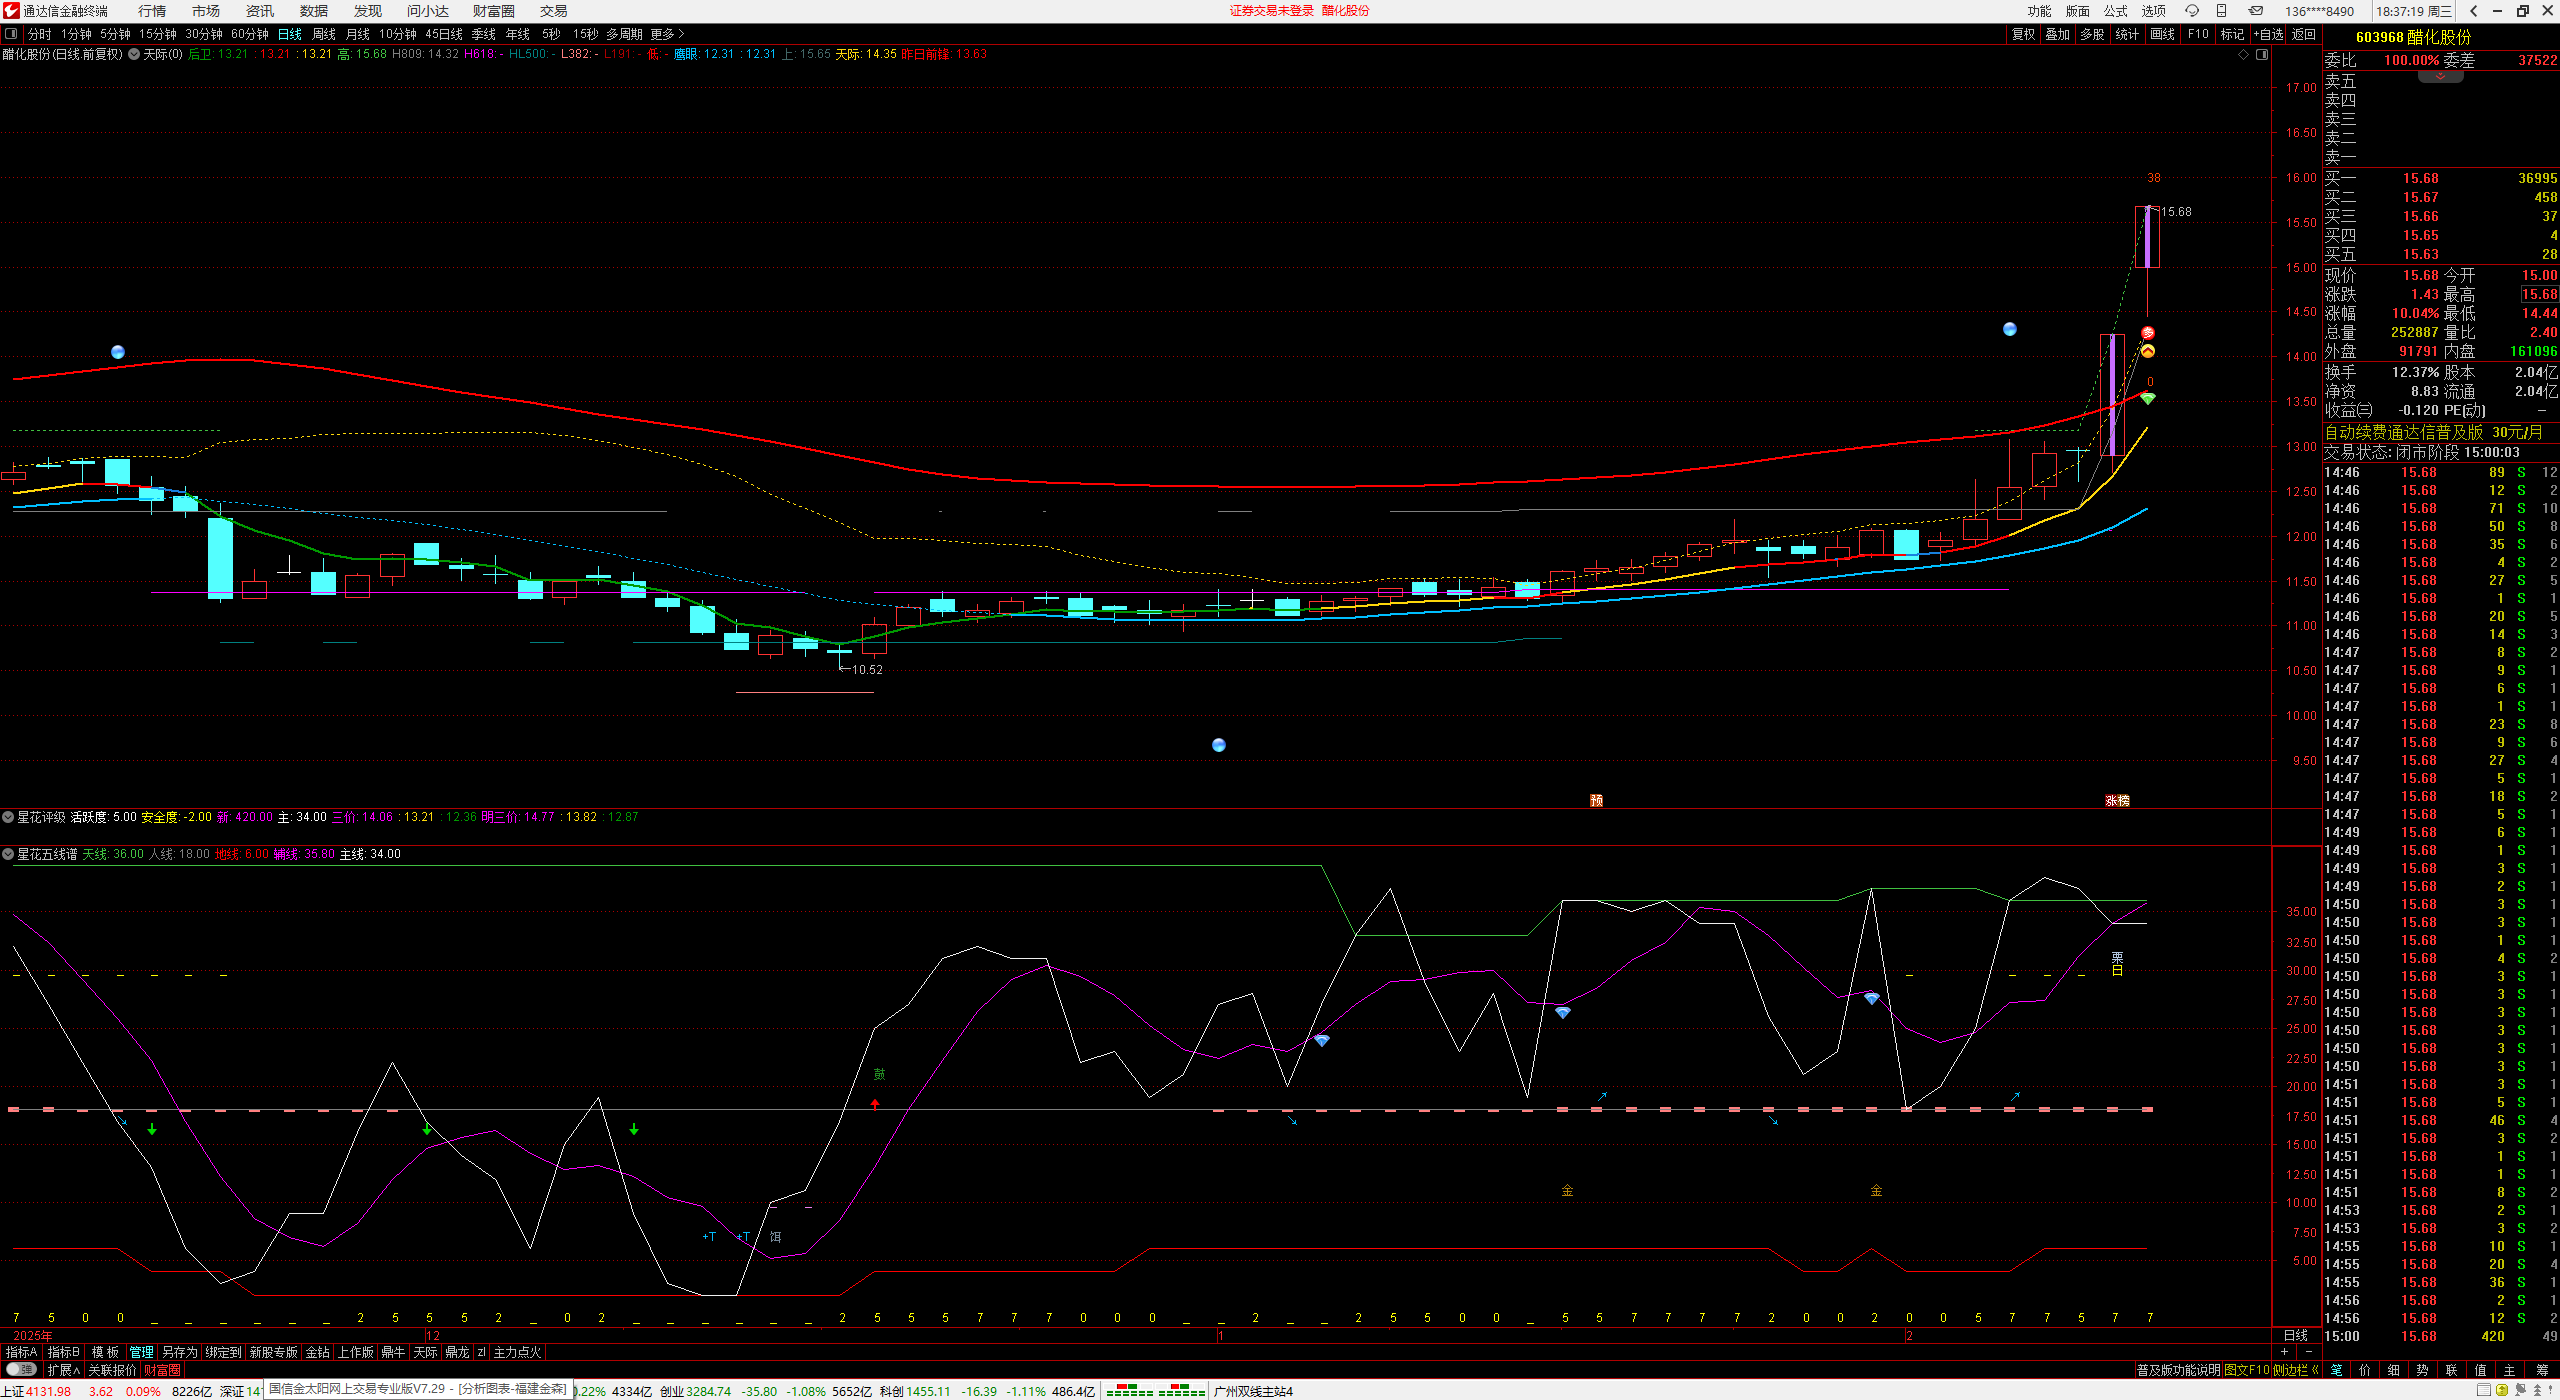Click the customer service headset icon
Screen dimensions: 2560x1400
[x=2192, y=11]
